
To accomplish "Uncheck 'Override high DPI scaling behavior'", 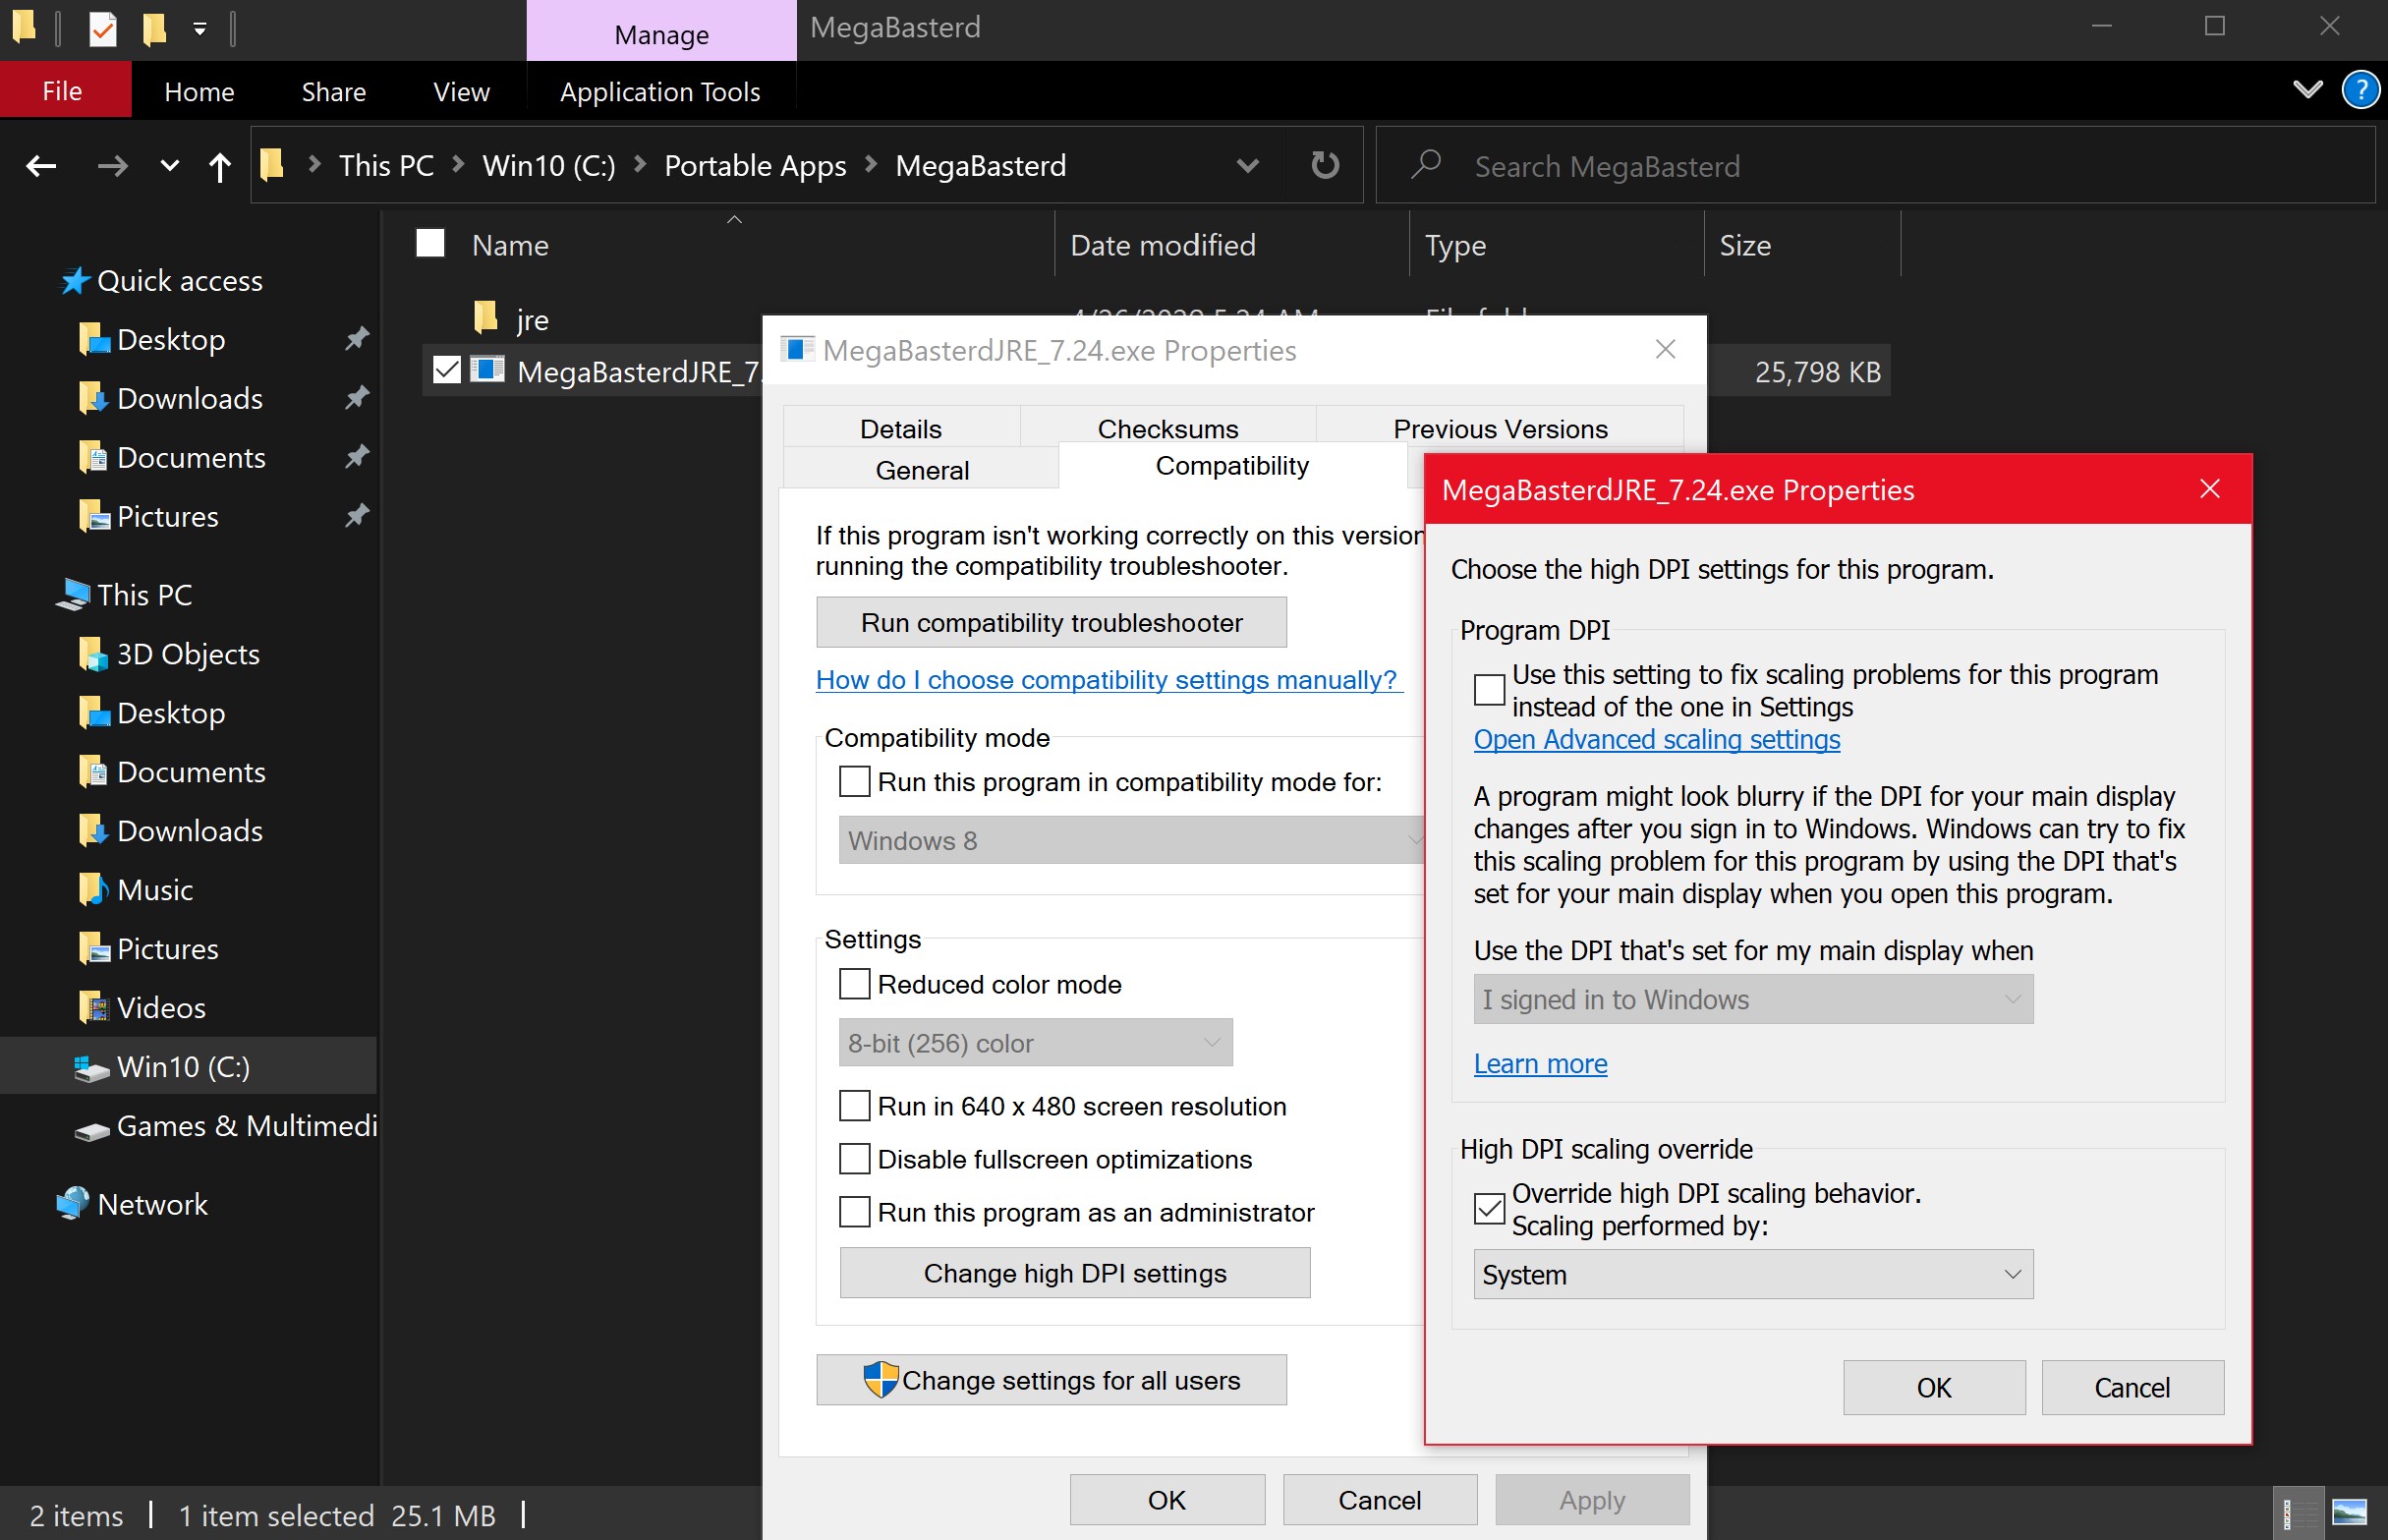I will coord(1489,1209).
